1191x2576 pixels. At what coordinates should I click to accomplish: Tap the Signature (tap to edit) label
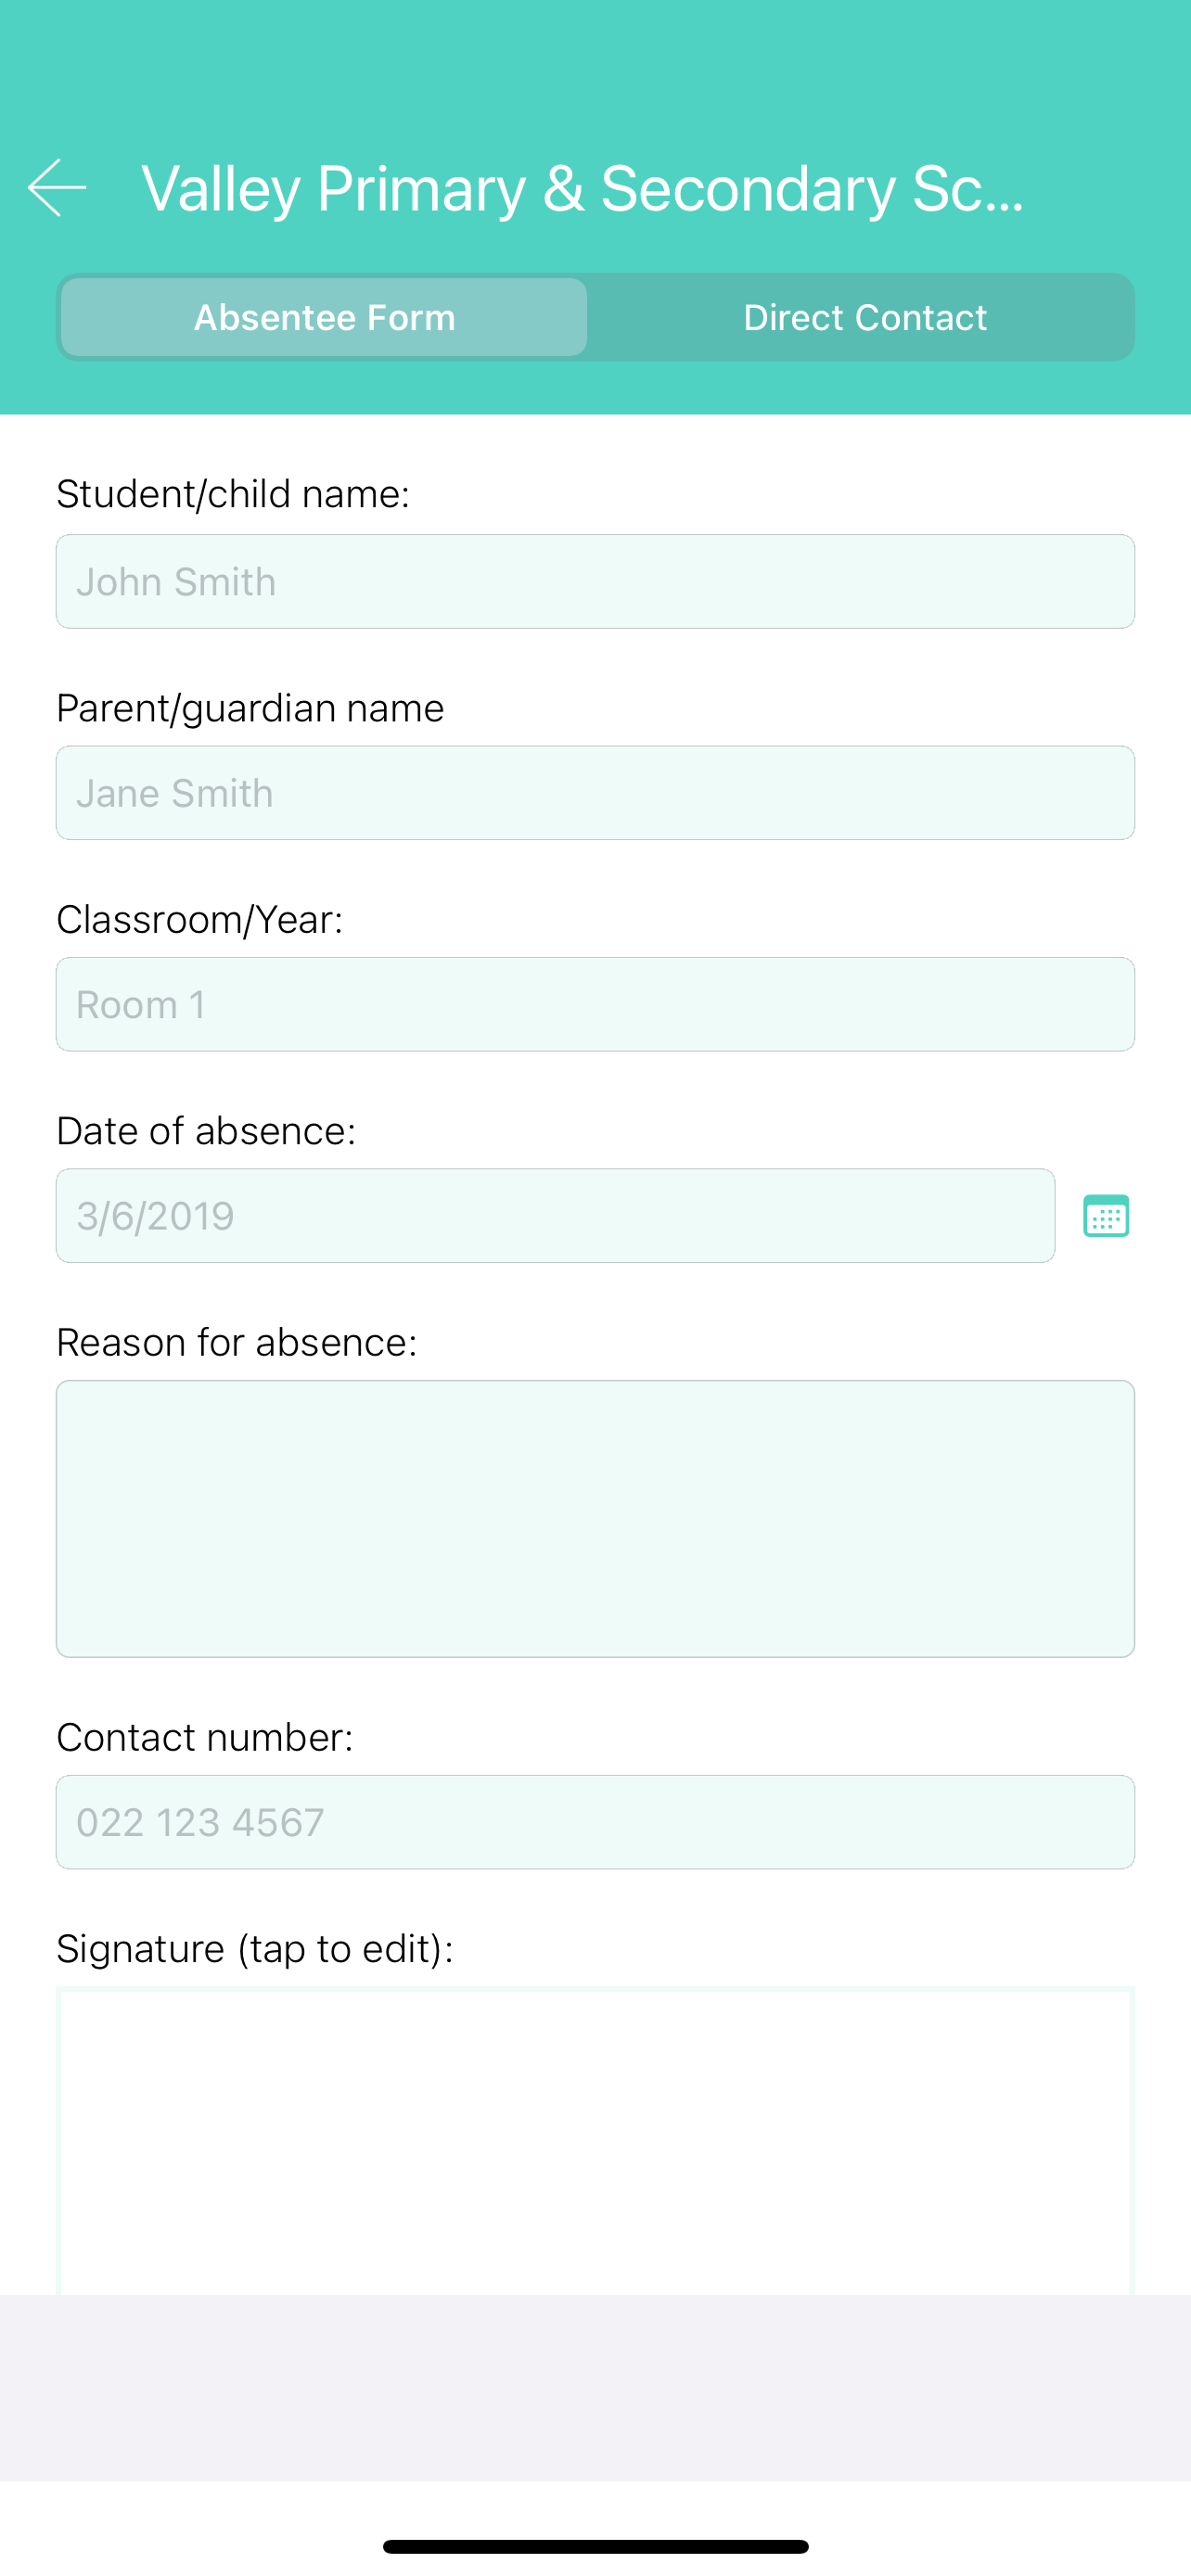click(x=255, y=1949)
